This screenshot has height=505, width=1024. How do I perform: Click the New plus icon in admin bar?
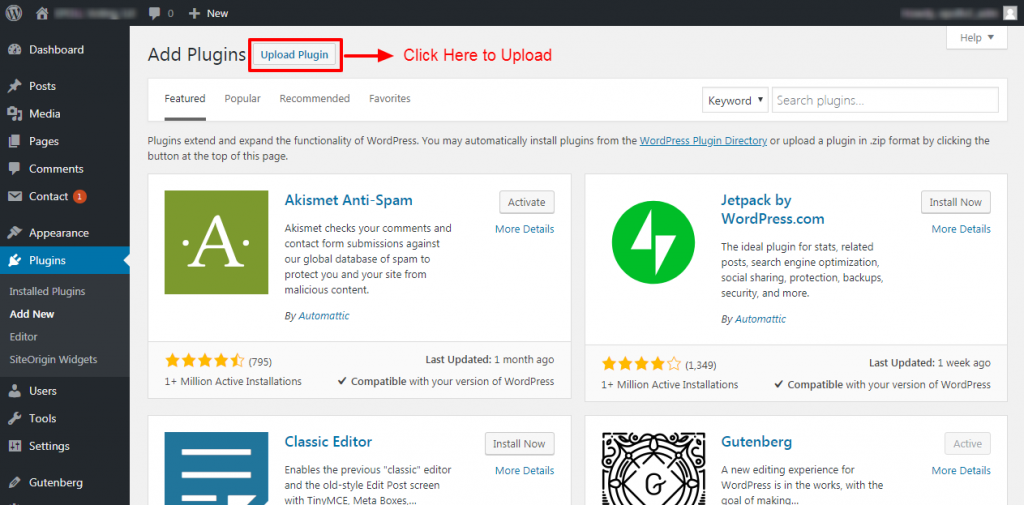tap(193, 13)
